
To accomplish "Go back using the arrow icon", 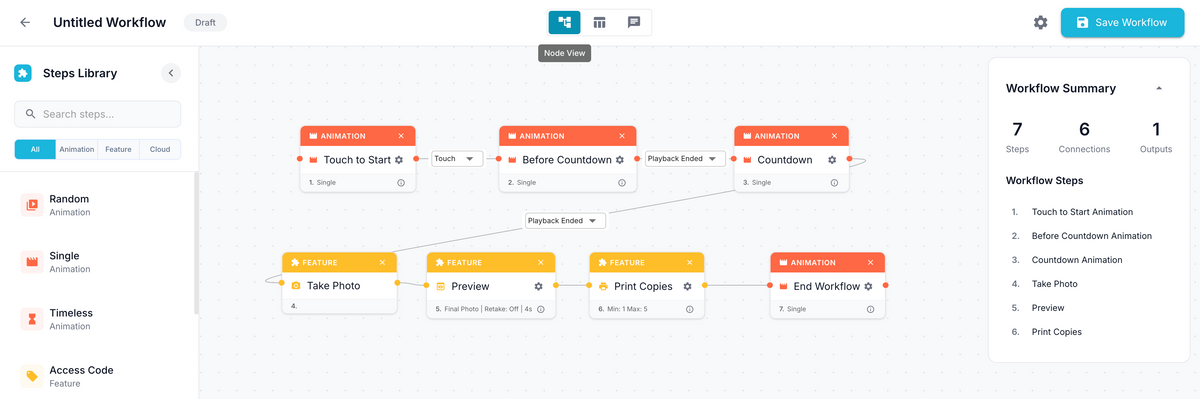I will (25, 22).
